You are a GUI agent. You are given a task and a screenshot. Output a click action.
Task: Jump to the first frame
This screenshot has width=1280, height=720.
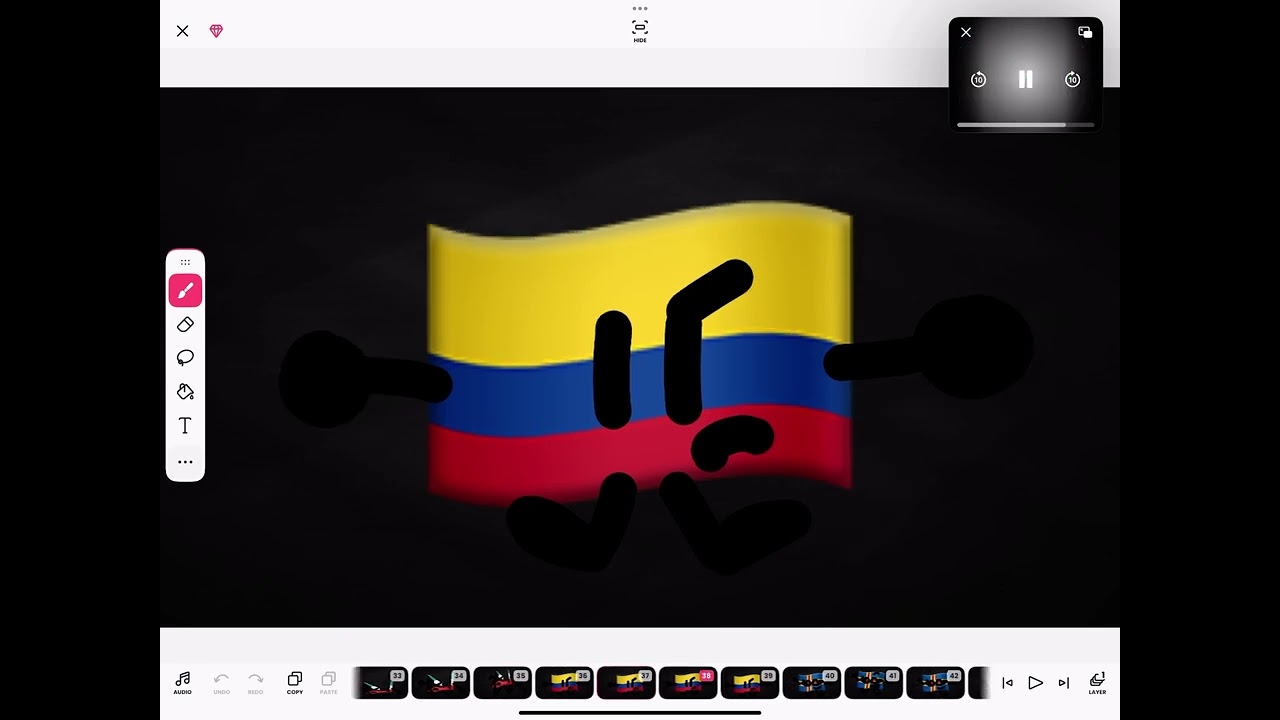pyautogui.click(x=1007, y=683)
